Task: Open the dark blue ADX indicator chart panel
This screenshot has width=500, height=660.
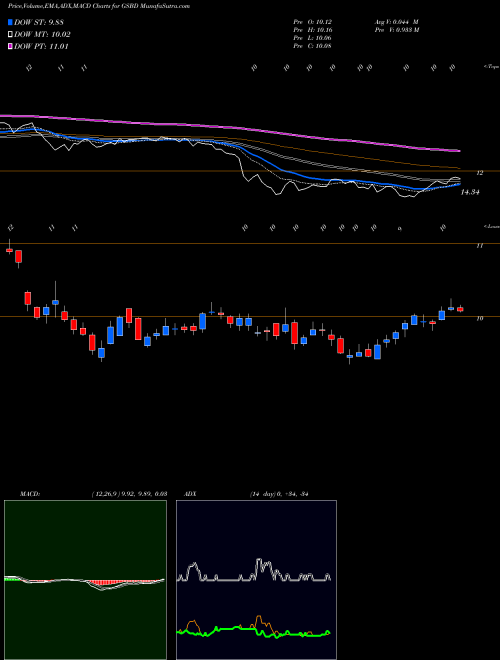Action: pyautogui.click(x=256, y=580)
